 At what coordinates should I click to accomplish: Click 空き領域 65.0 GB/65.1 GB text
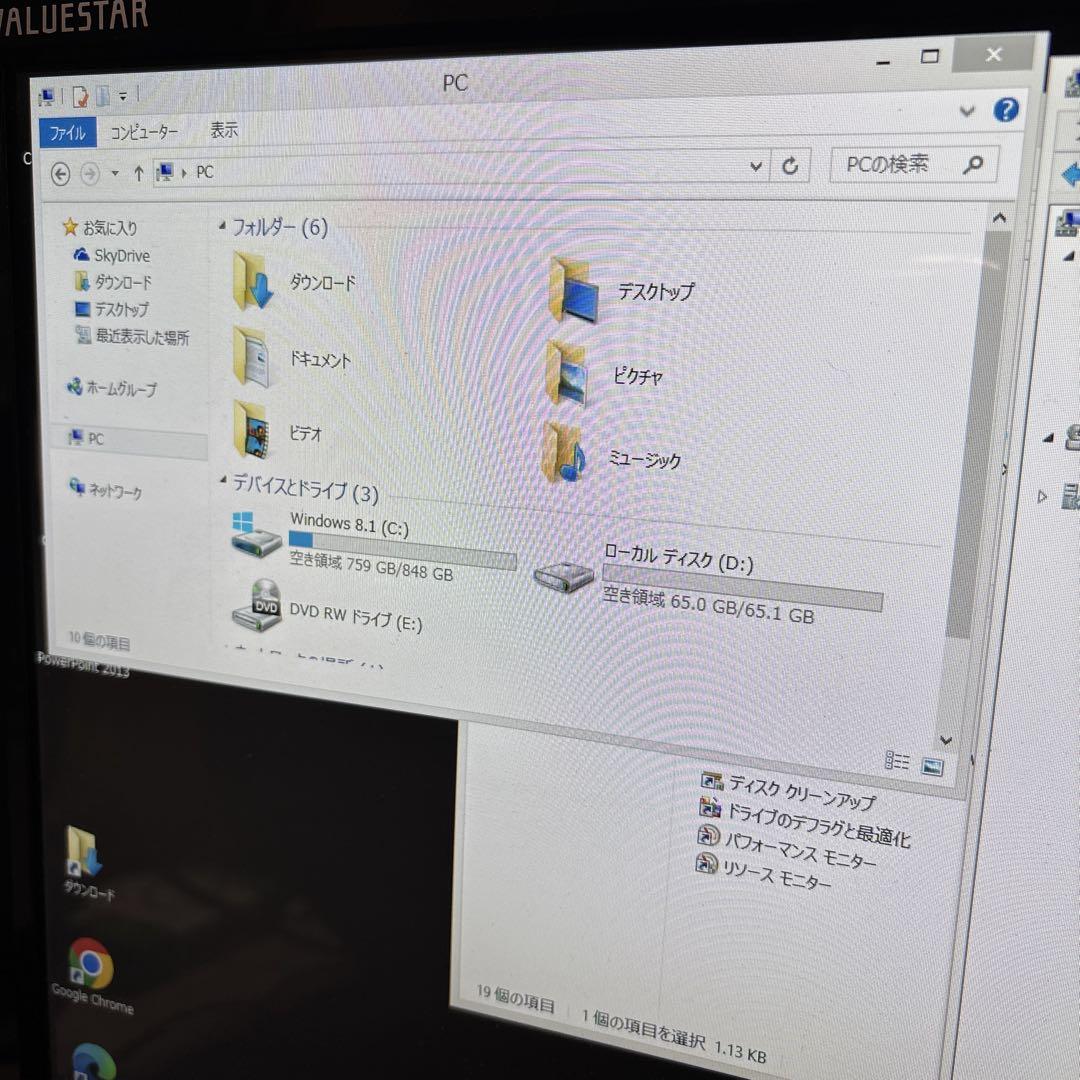[x=708, y=605]
